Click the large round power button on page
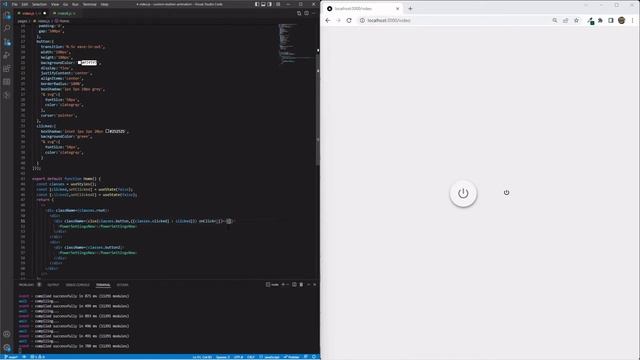 pos(463,193)
